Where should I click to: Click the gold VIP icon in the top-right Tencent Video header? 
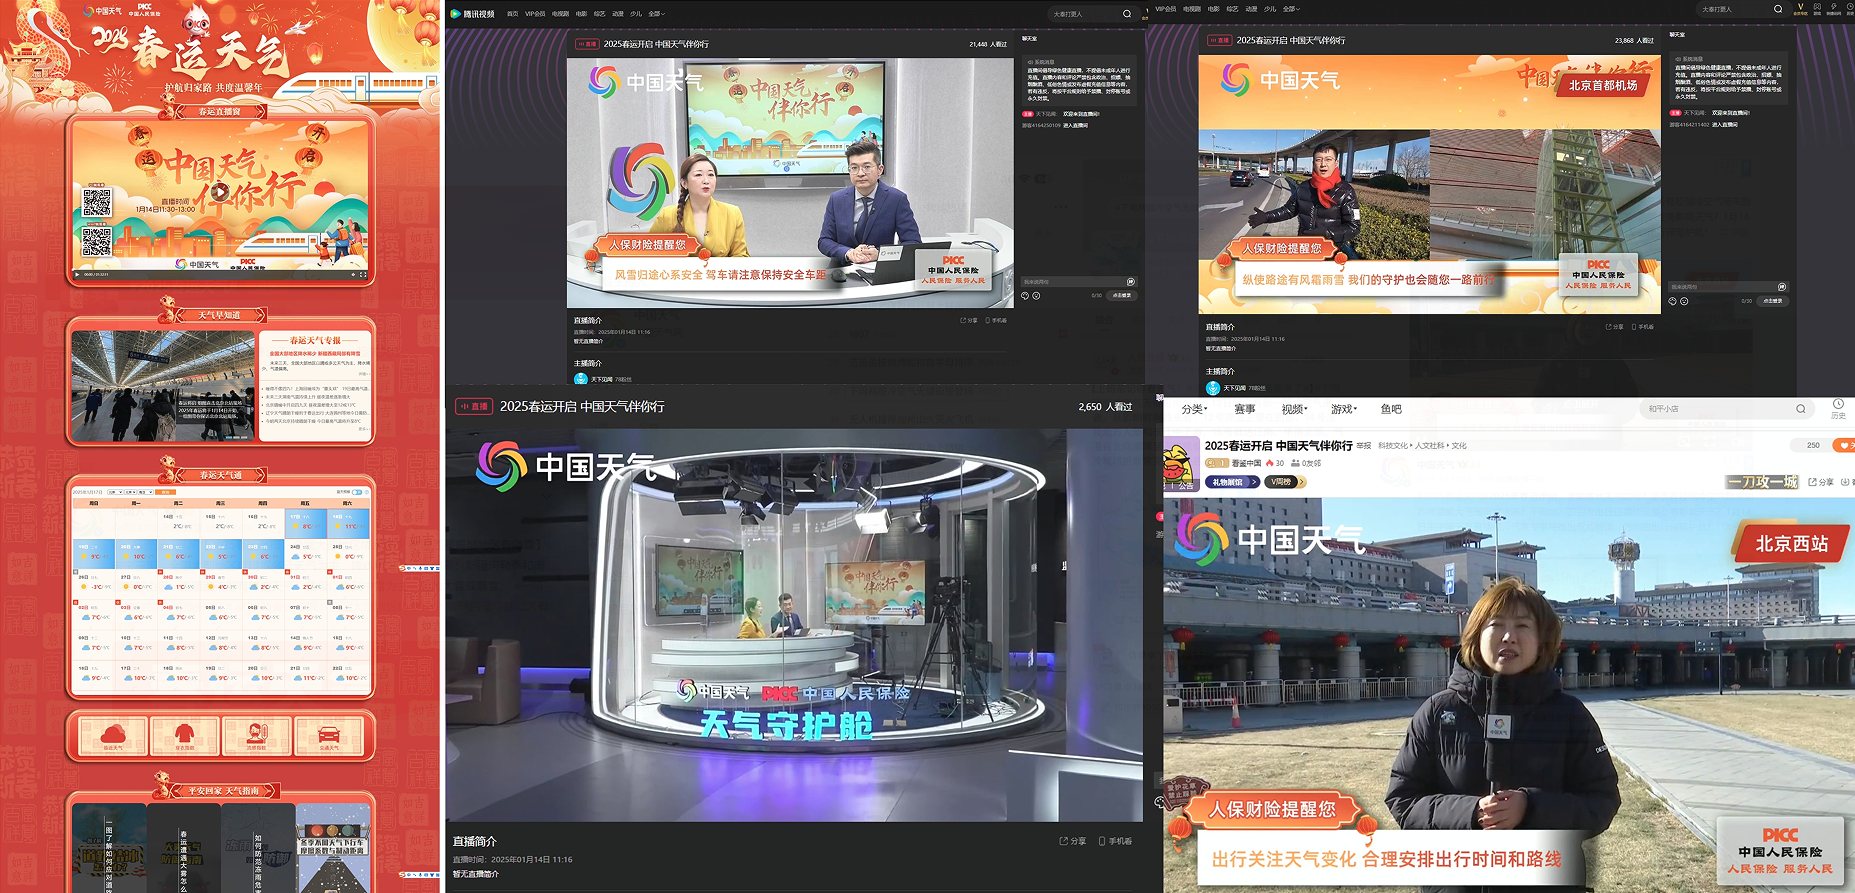tap(1800, 9)
